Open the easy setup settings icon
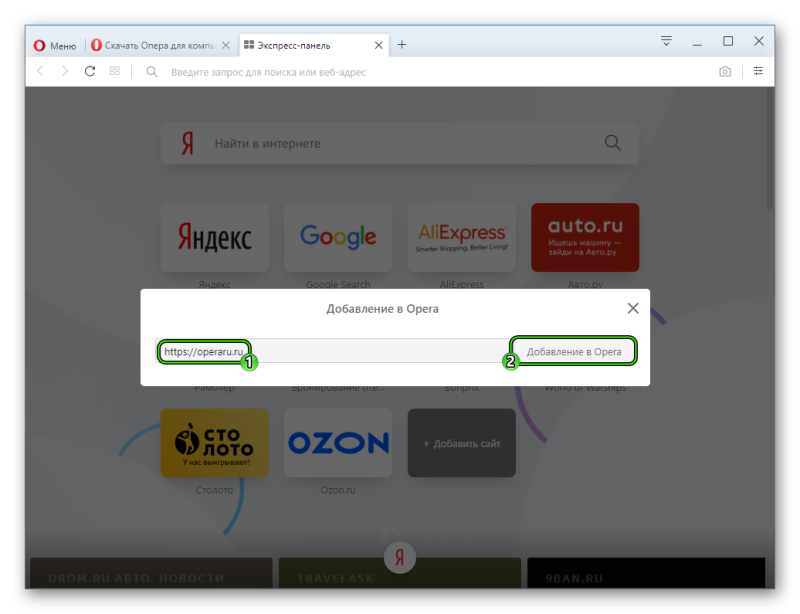The height and width of the screenshot is (614, 800). [x=758, y=71]
